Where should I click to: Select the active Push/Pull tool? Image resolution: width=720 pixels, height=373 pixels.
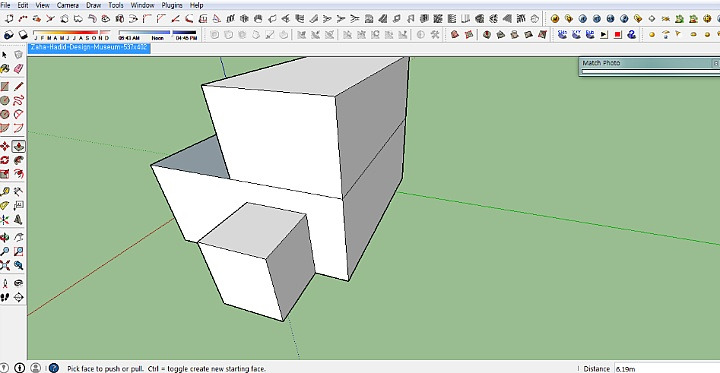coord(18,147)
